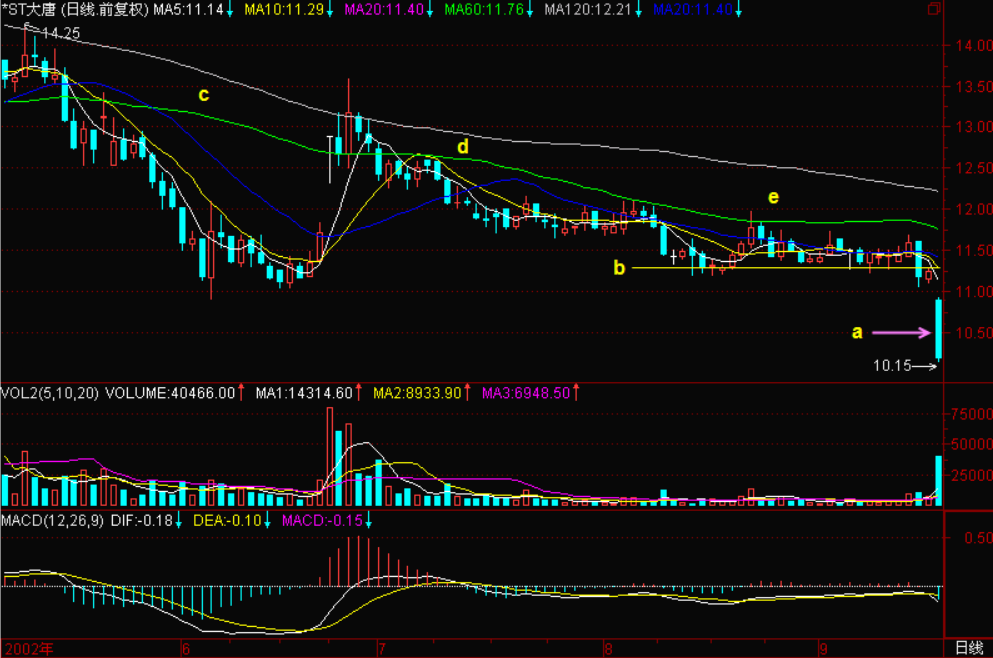
Task: Click the yellow annotation label e
Action: tap(772, 195)
